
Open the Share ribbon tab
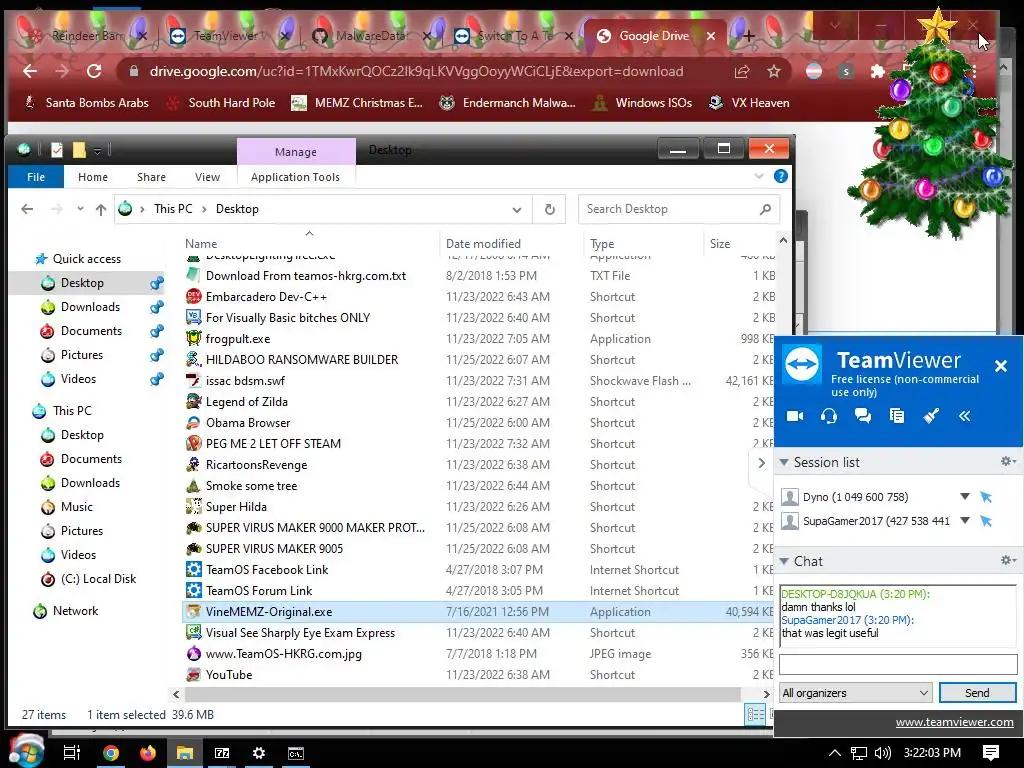151,177
